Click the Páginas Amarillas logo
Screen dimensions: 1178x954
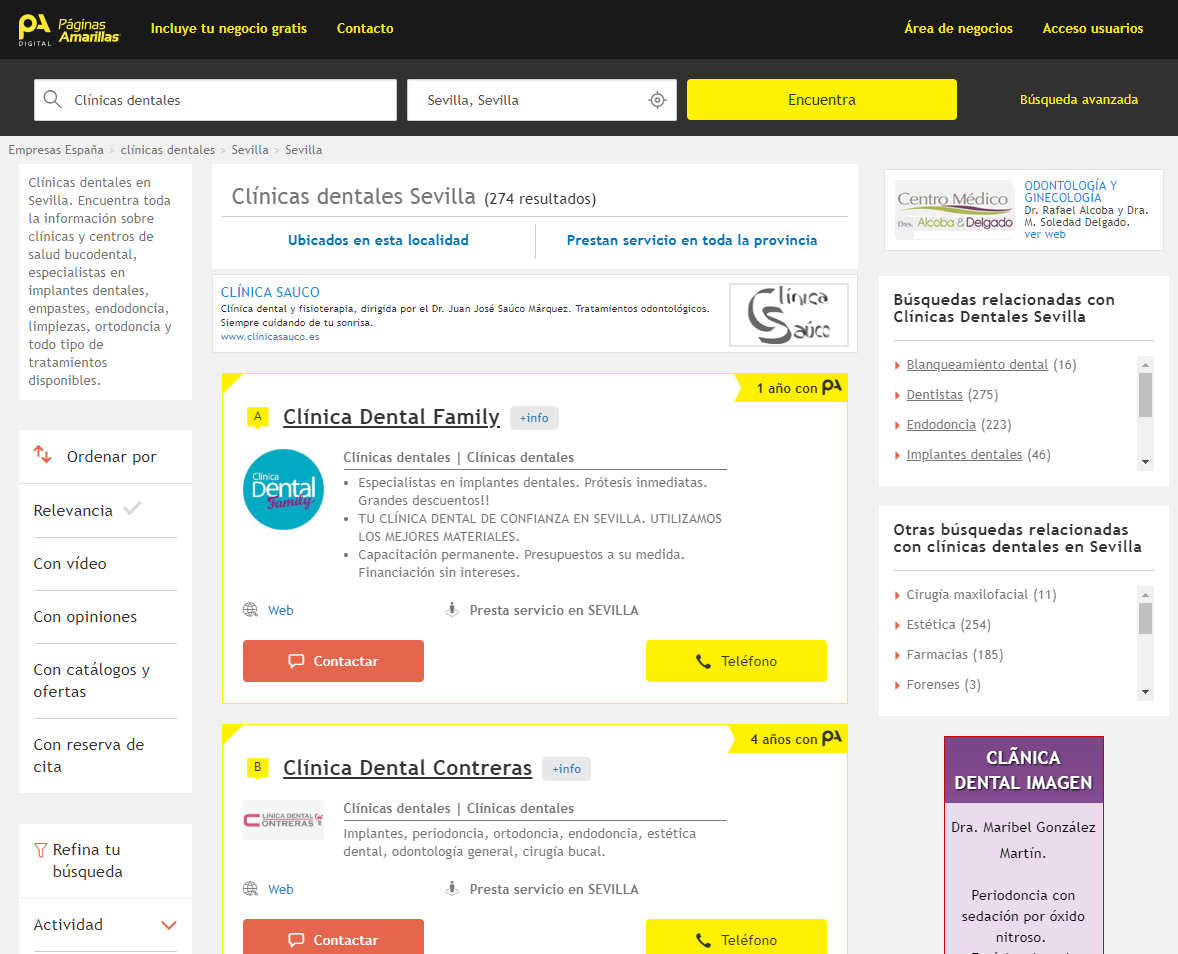point(68,29)
